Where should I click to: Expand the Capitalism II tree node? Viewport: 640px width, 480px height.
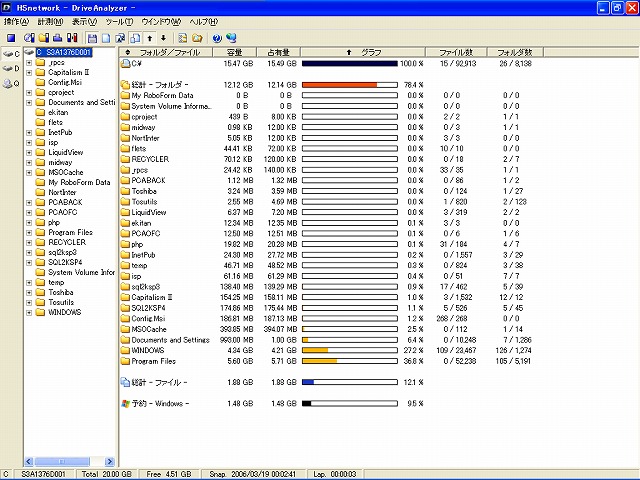29,73
